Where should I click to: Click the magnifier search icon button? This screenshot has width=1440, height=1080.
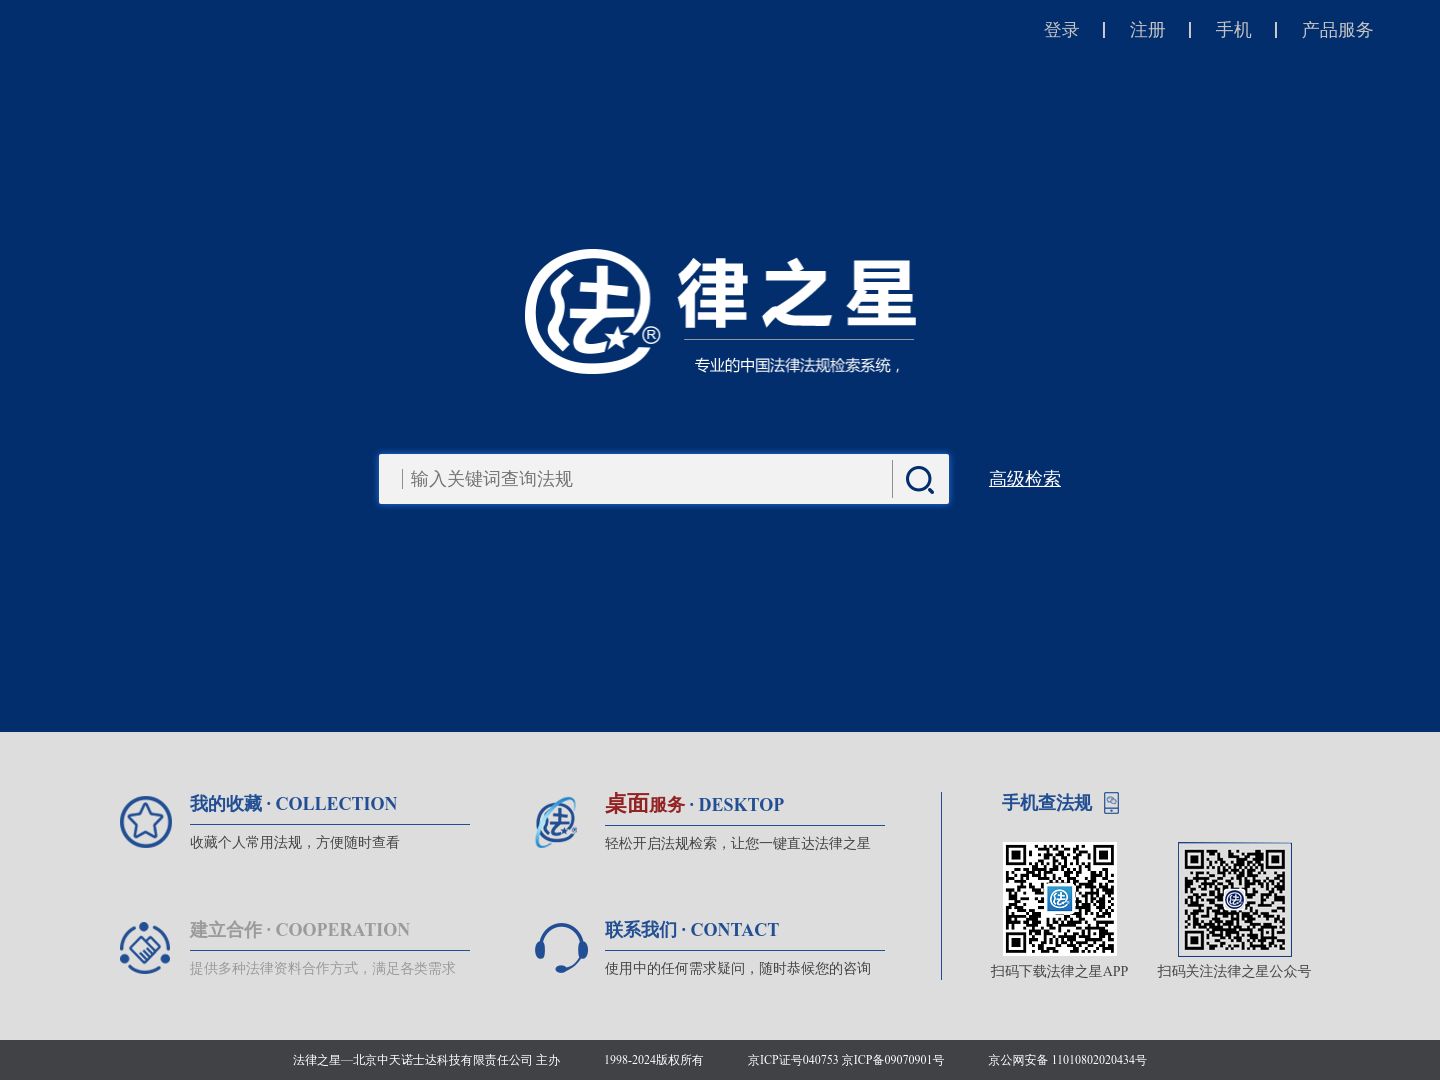point(920,480)
